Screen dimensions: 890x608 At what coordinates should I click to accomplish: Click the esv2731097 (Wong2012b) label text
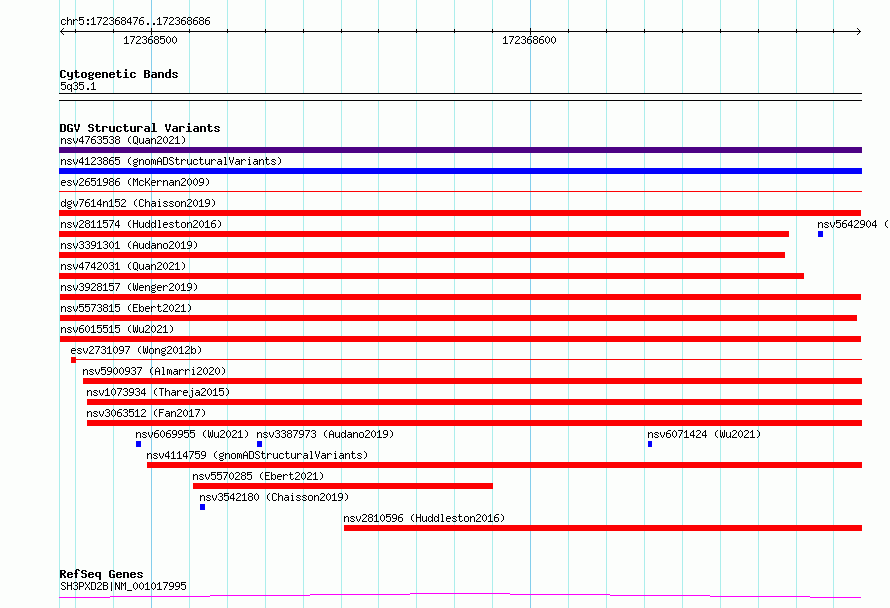136,350
